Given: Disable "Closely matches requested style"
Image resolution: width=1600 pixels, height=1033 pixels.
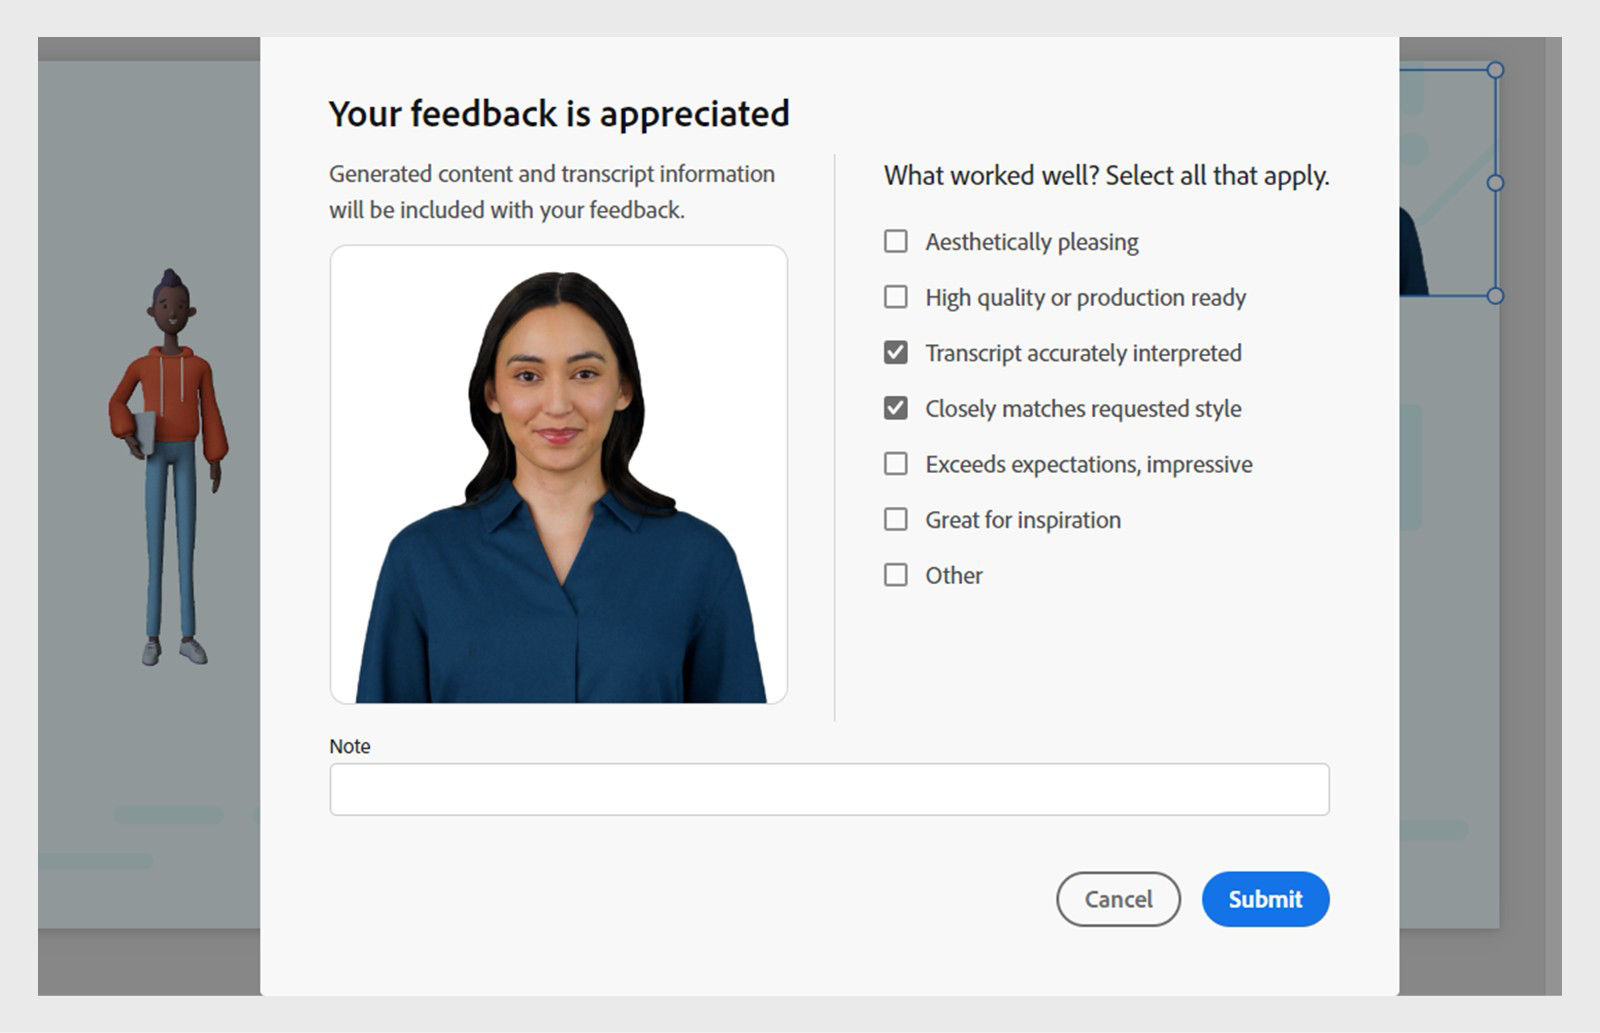Looking at the screenshot, I should pyautogui.click(x=895, y=408).
